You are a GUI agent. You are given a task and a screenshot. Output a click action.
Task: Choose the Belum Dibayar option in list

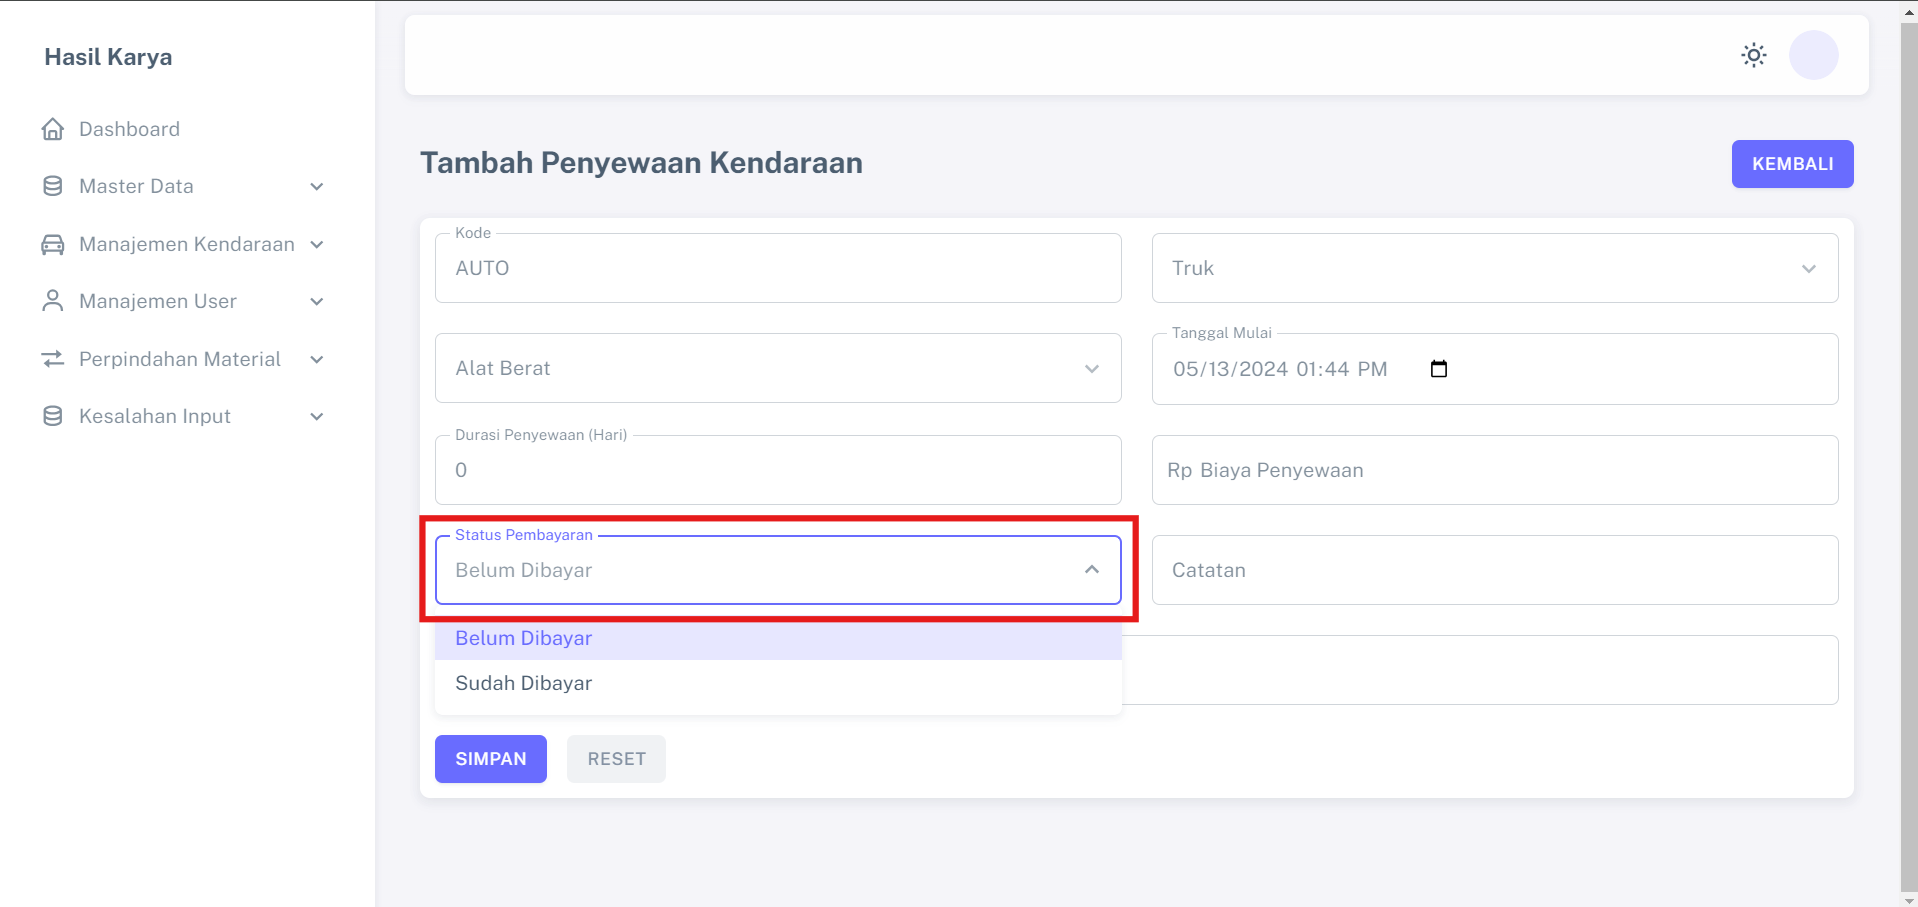(524, 638)
